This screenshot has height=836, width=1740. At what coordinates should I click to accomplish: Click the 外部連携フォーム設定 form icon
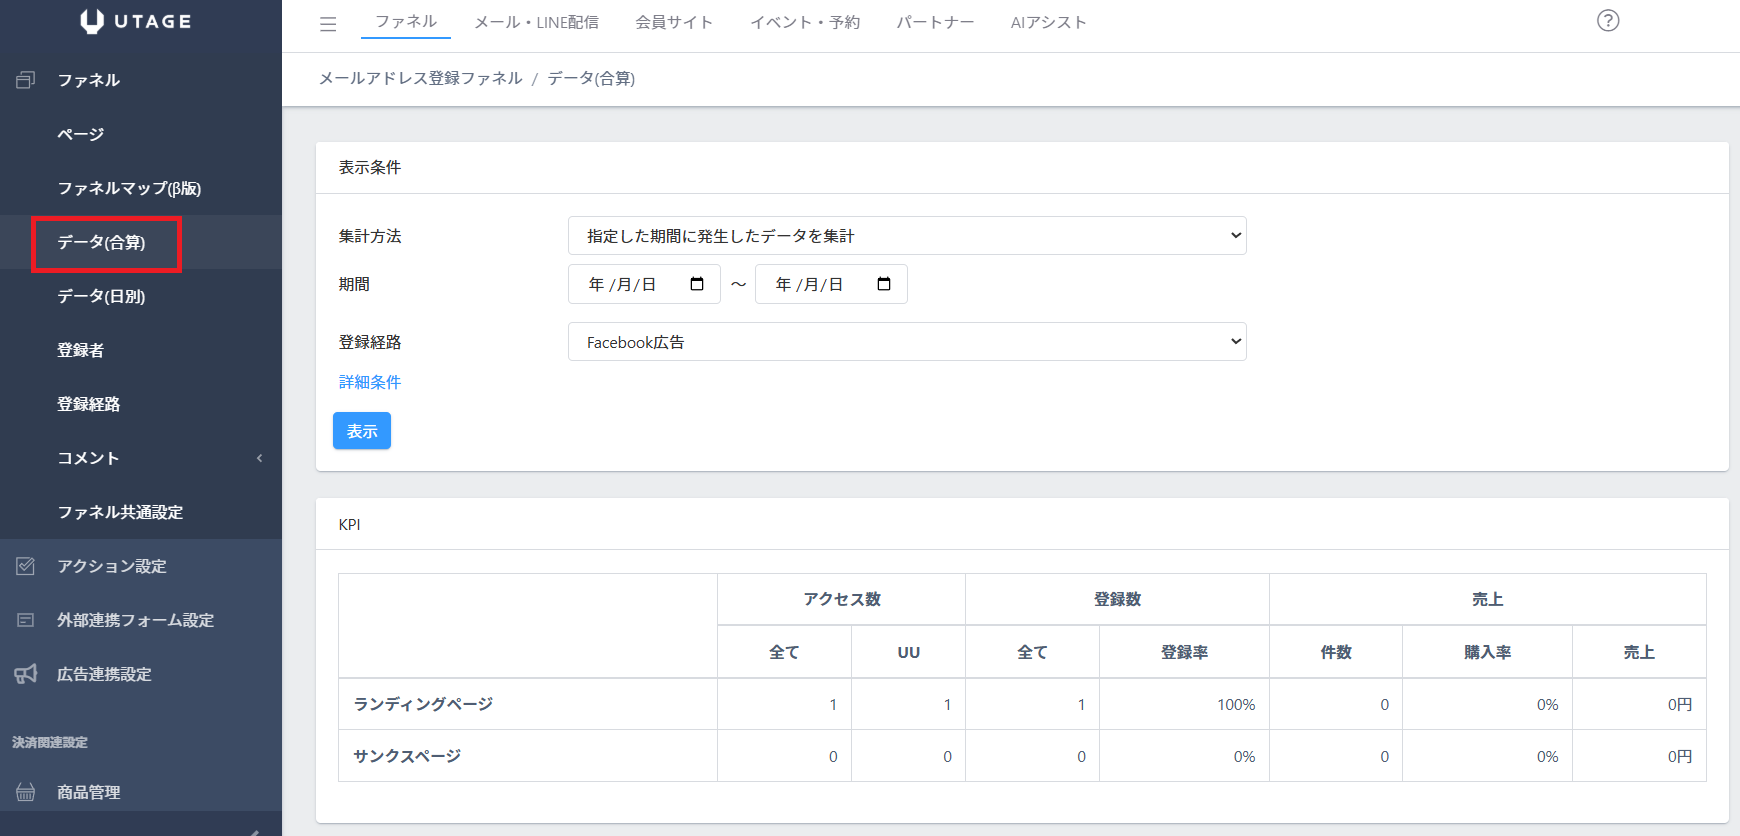(26, 620)
